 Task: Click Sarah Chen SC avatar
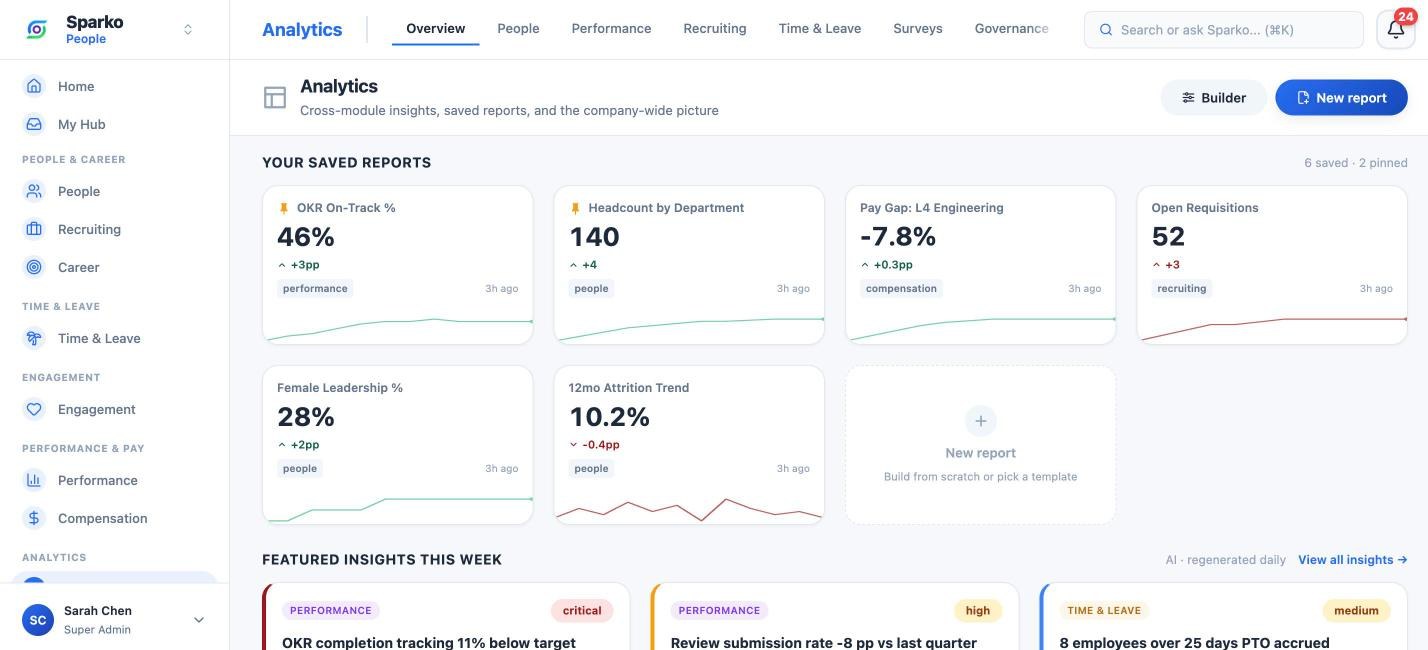[x=38, y=620]
